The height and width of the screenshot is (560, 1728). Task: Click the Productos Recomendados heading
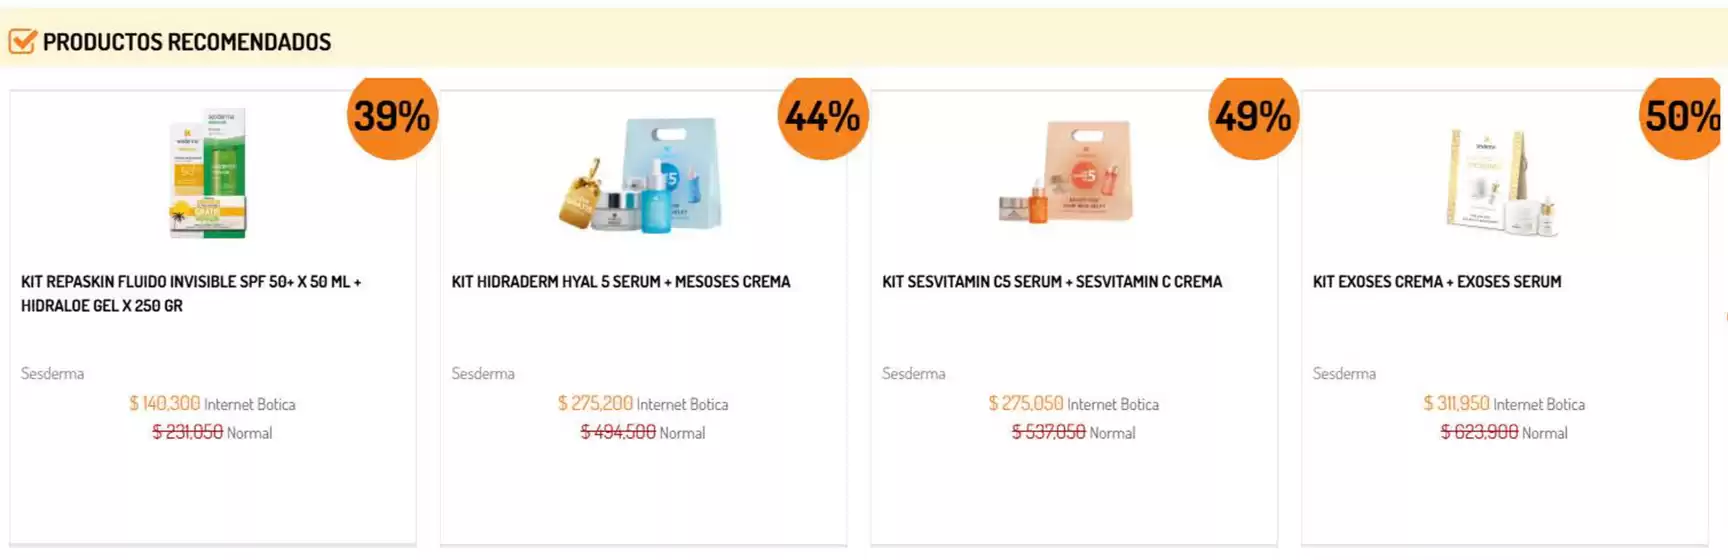pyautogui.click(x=187, y=42)
